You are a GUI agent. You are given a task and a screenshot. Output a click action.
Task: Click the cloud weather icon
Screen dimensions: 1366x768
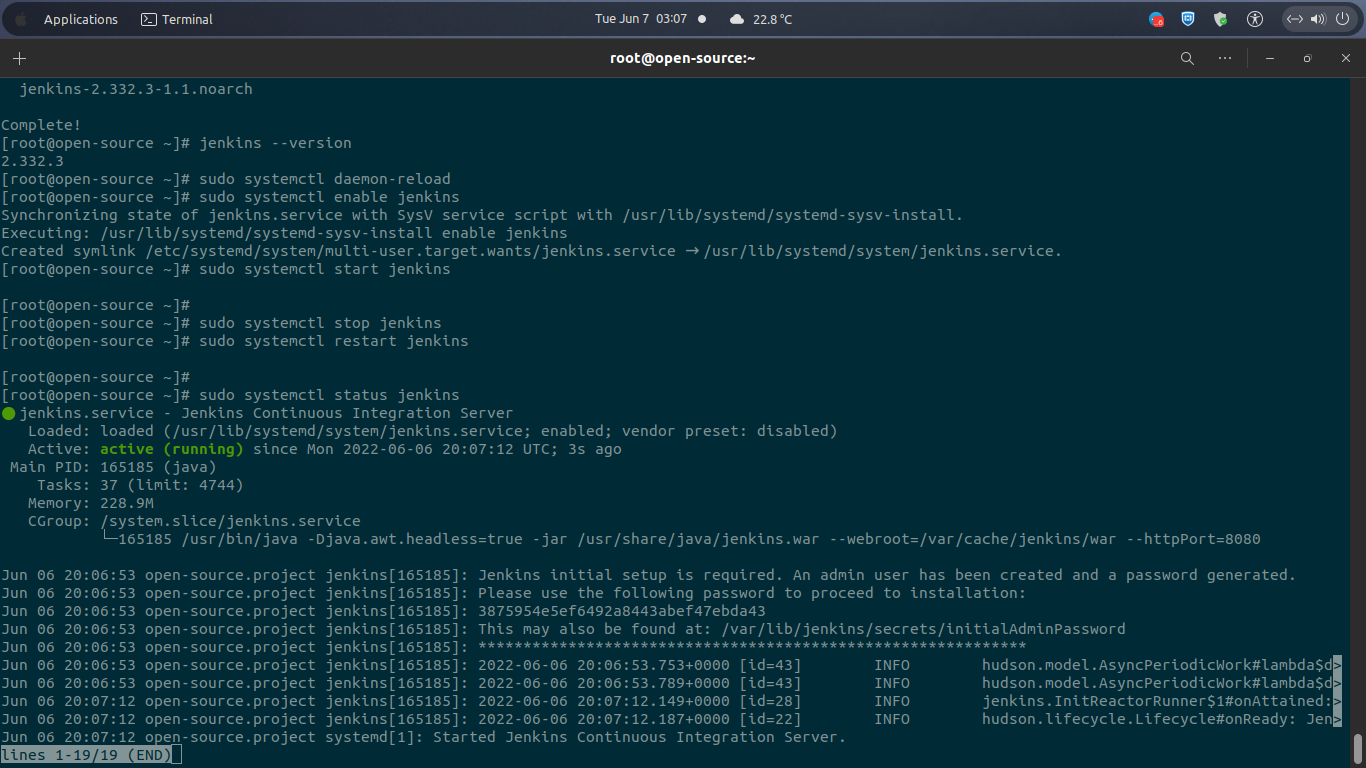tap(737, 19)
